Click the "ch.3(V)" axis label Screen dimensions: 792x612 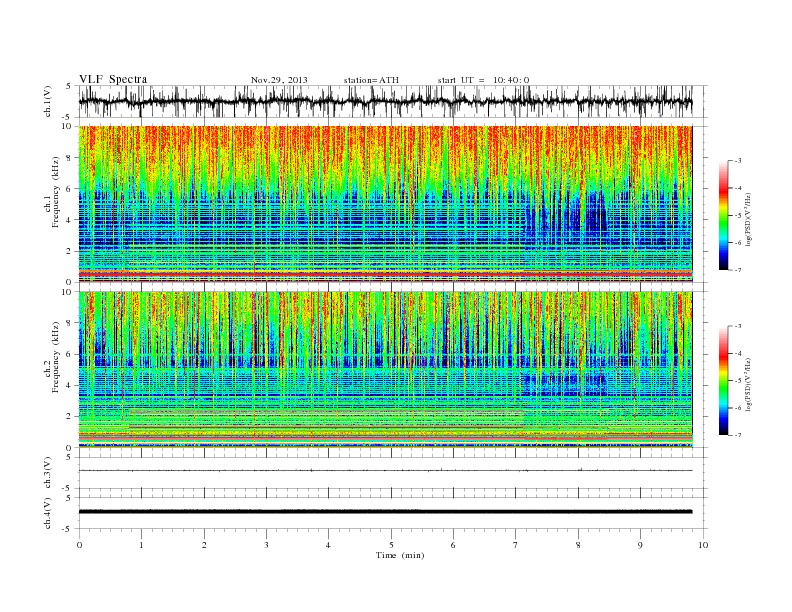(x=48, y=473)
